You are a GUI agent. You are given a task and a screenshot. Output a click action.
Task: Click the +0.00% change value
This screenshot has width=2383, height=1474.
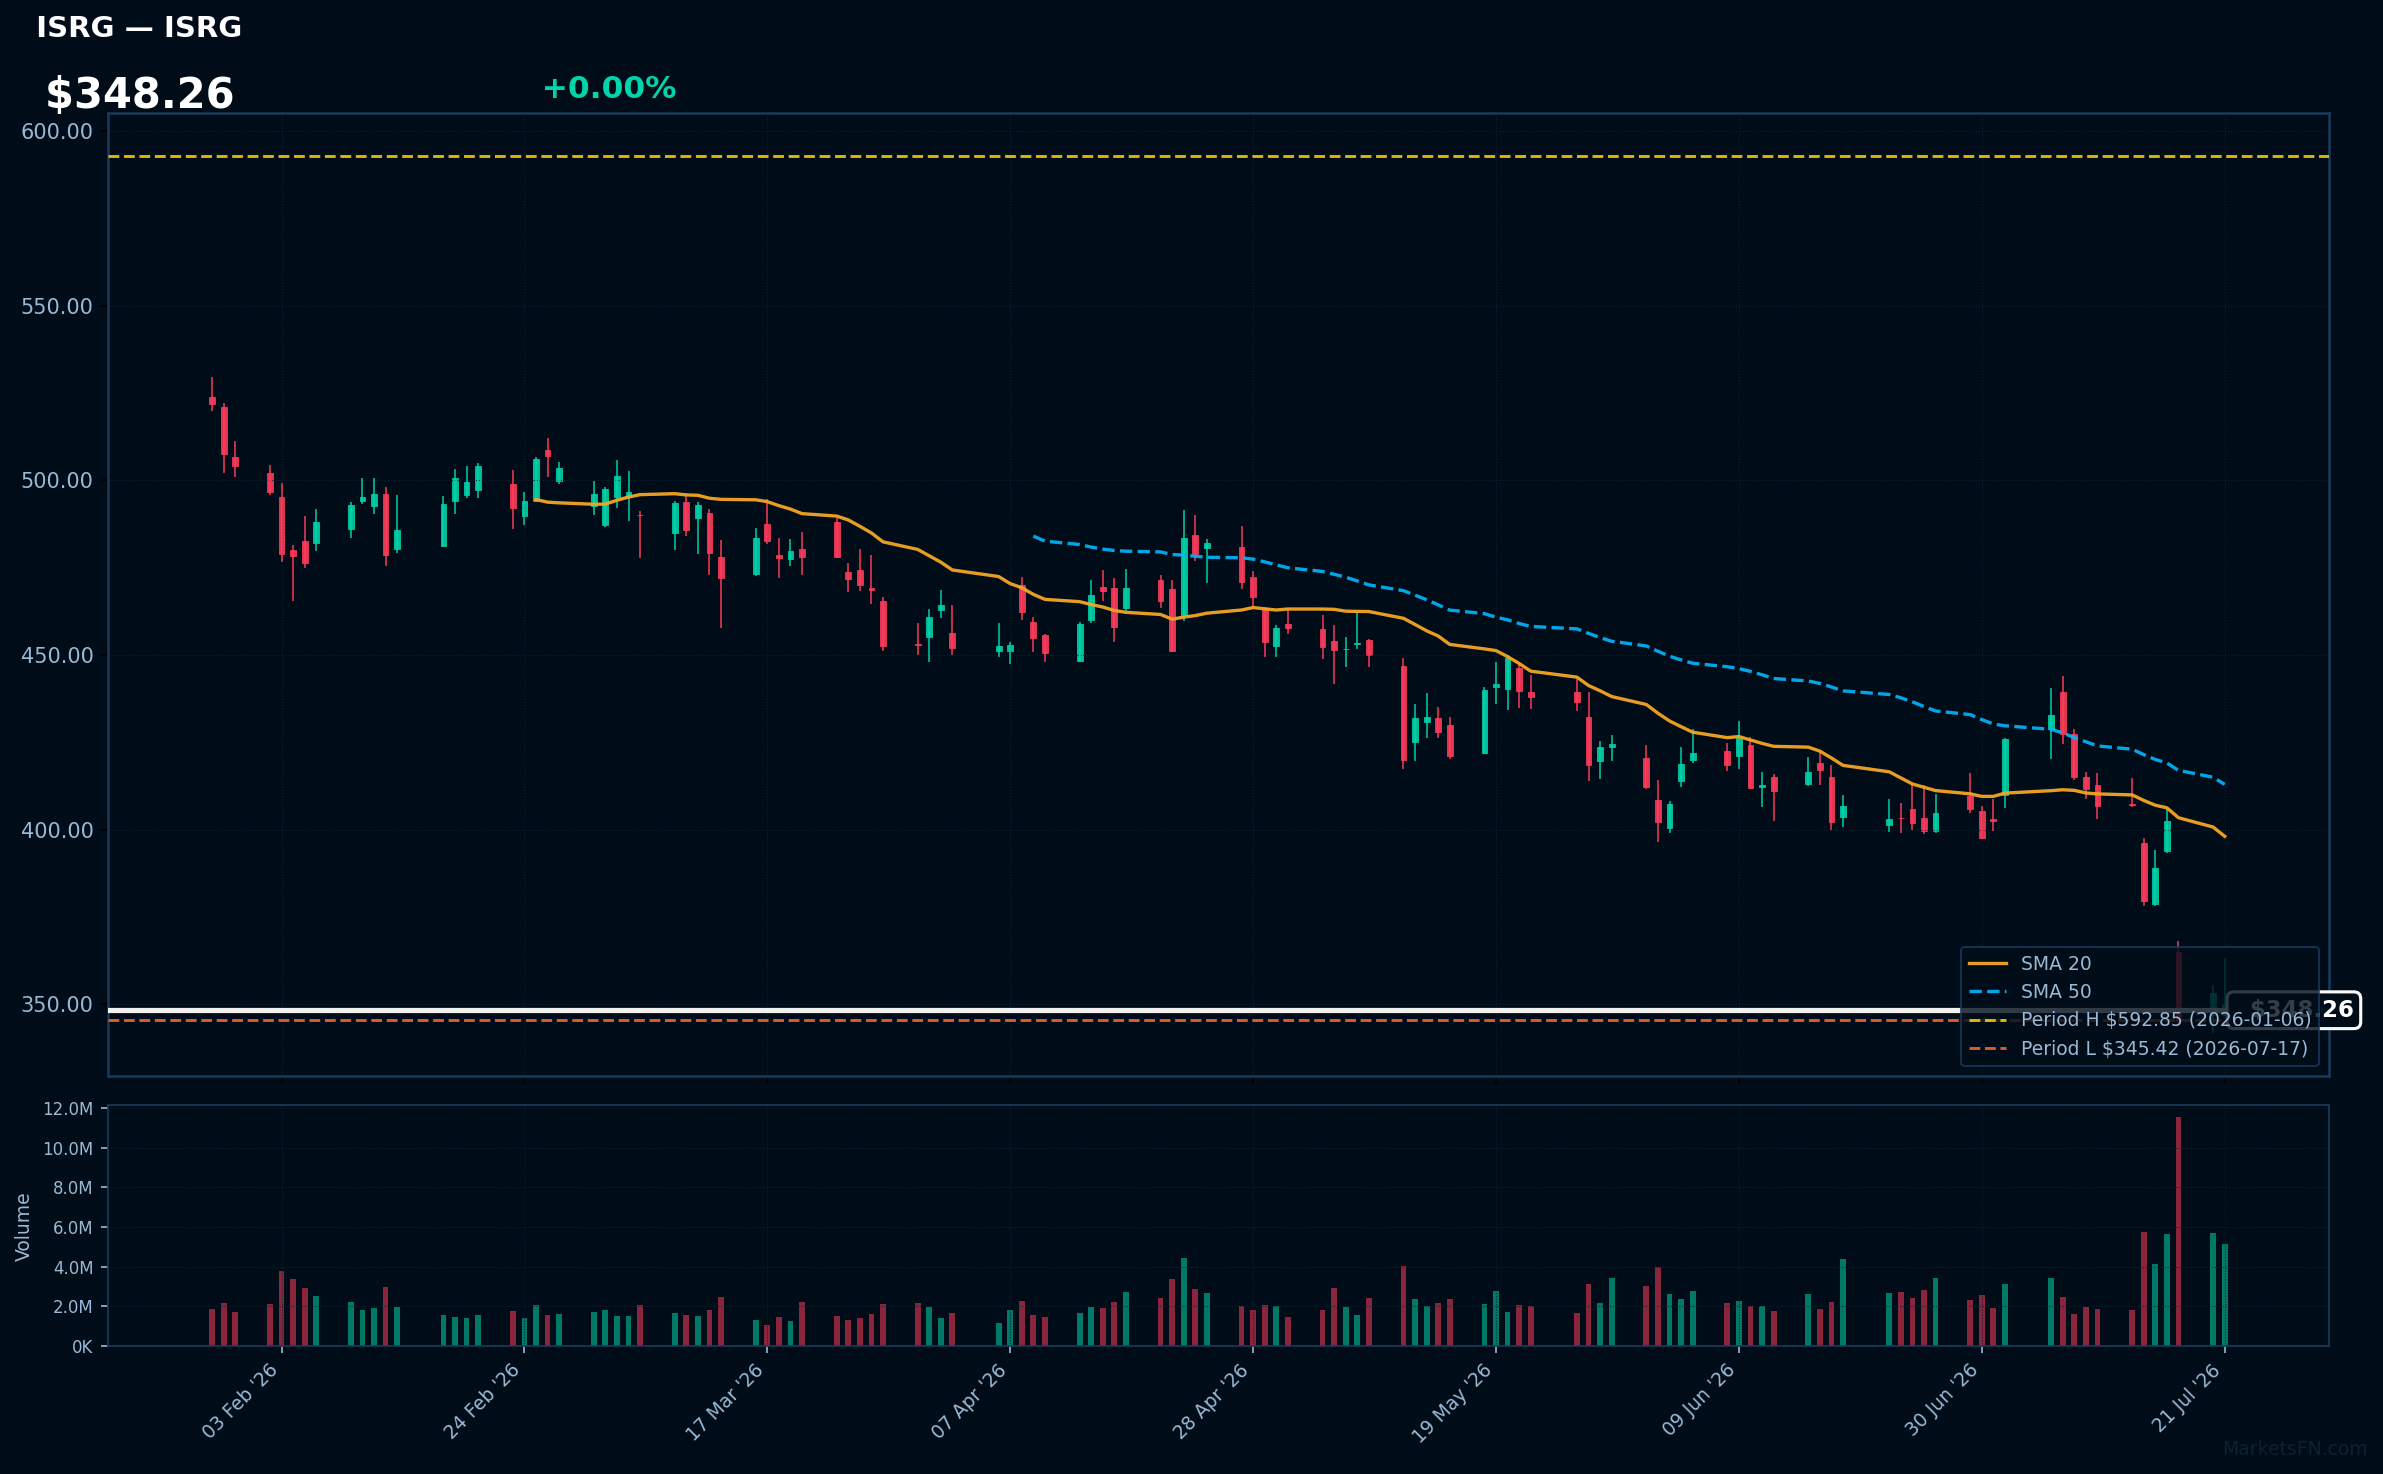click(x=609, y=88)
